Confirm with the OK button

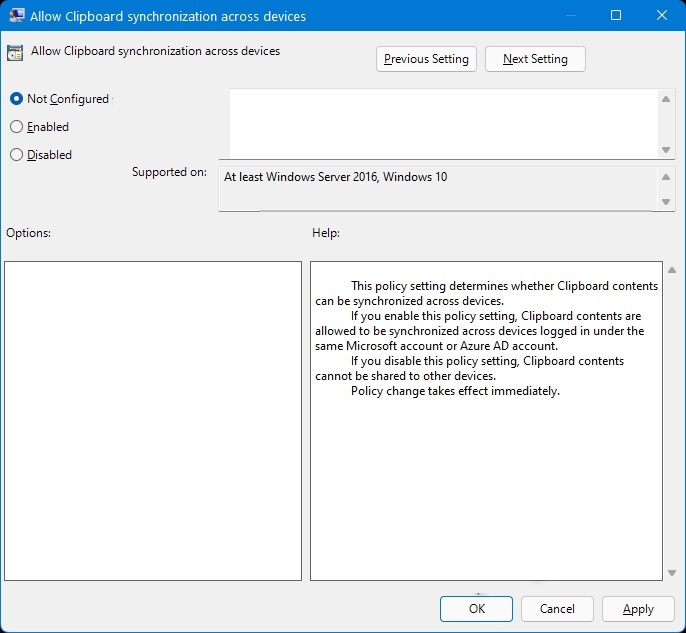476,609
